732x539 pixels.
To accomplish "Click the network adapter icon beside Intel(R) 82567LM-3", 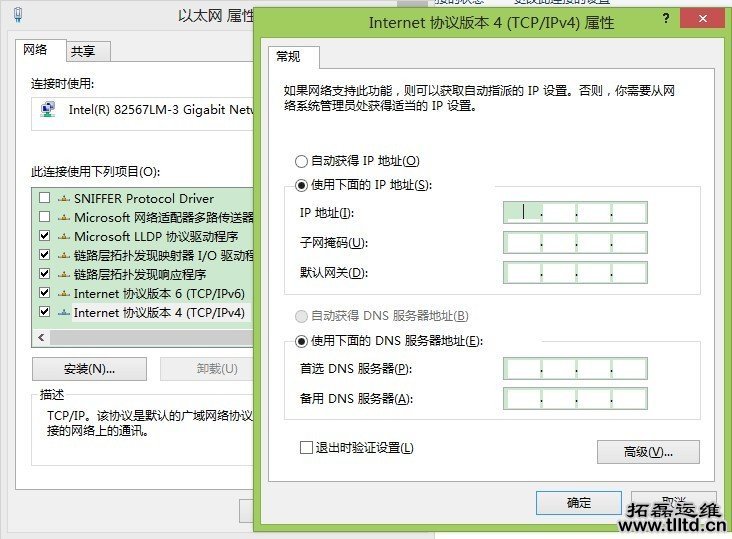I will 47,110.
